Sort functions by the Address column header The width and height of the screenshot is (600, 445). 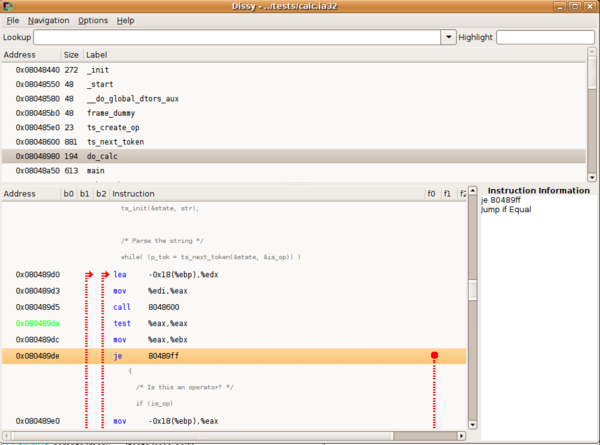click(x=31, y=55)
